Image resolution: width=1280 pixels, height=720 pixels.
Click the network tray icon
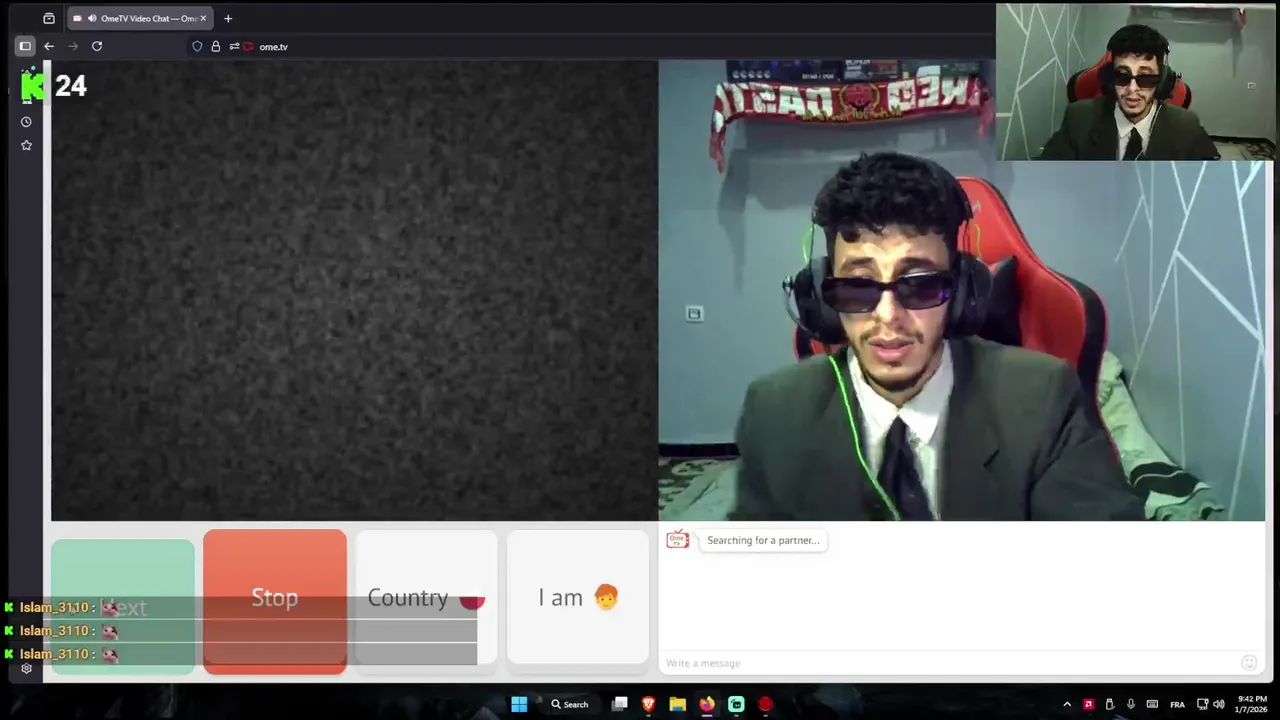coord(1202,704)
